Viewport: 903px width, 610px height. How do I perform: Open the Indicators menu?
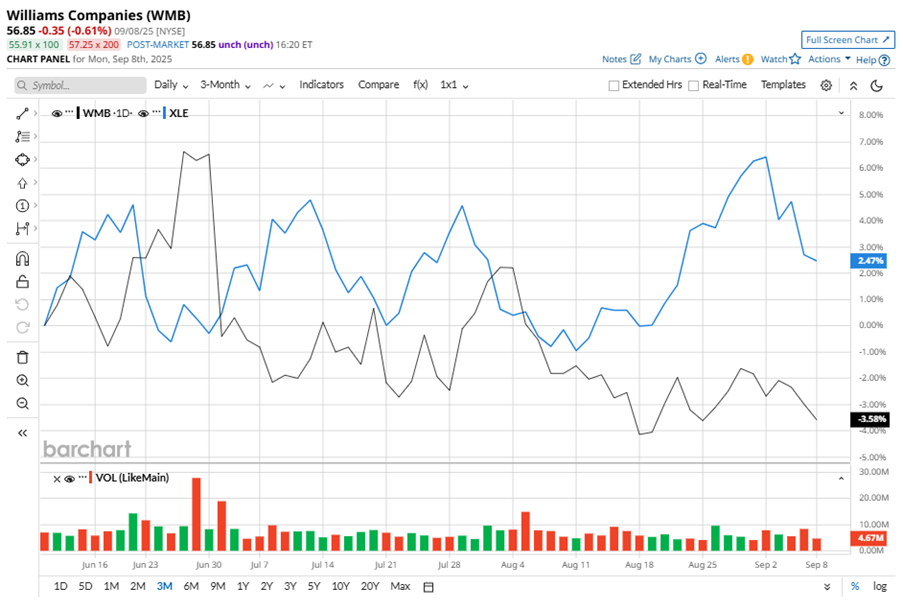click(321, 85)
